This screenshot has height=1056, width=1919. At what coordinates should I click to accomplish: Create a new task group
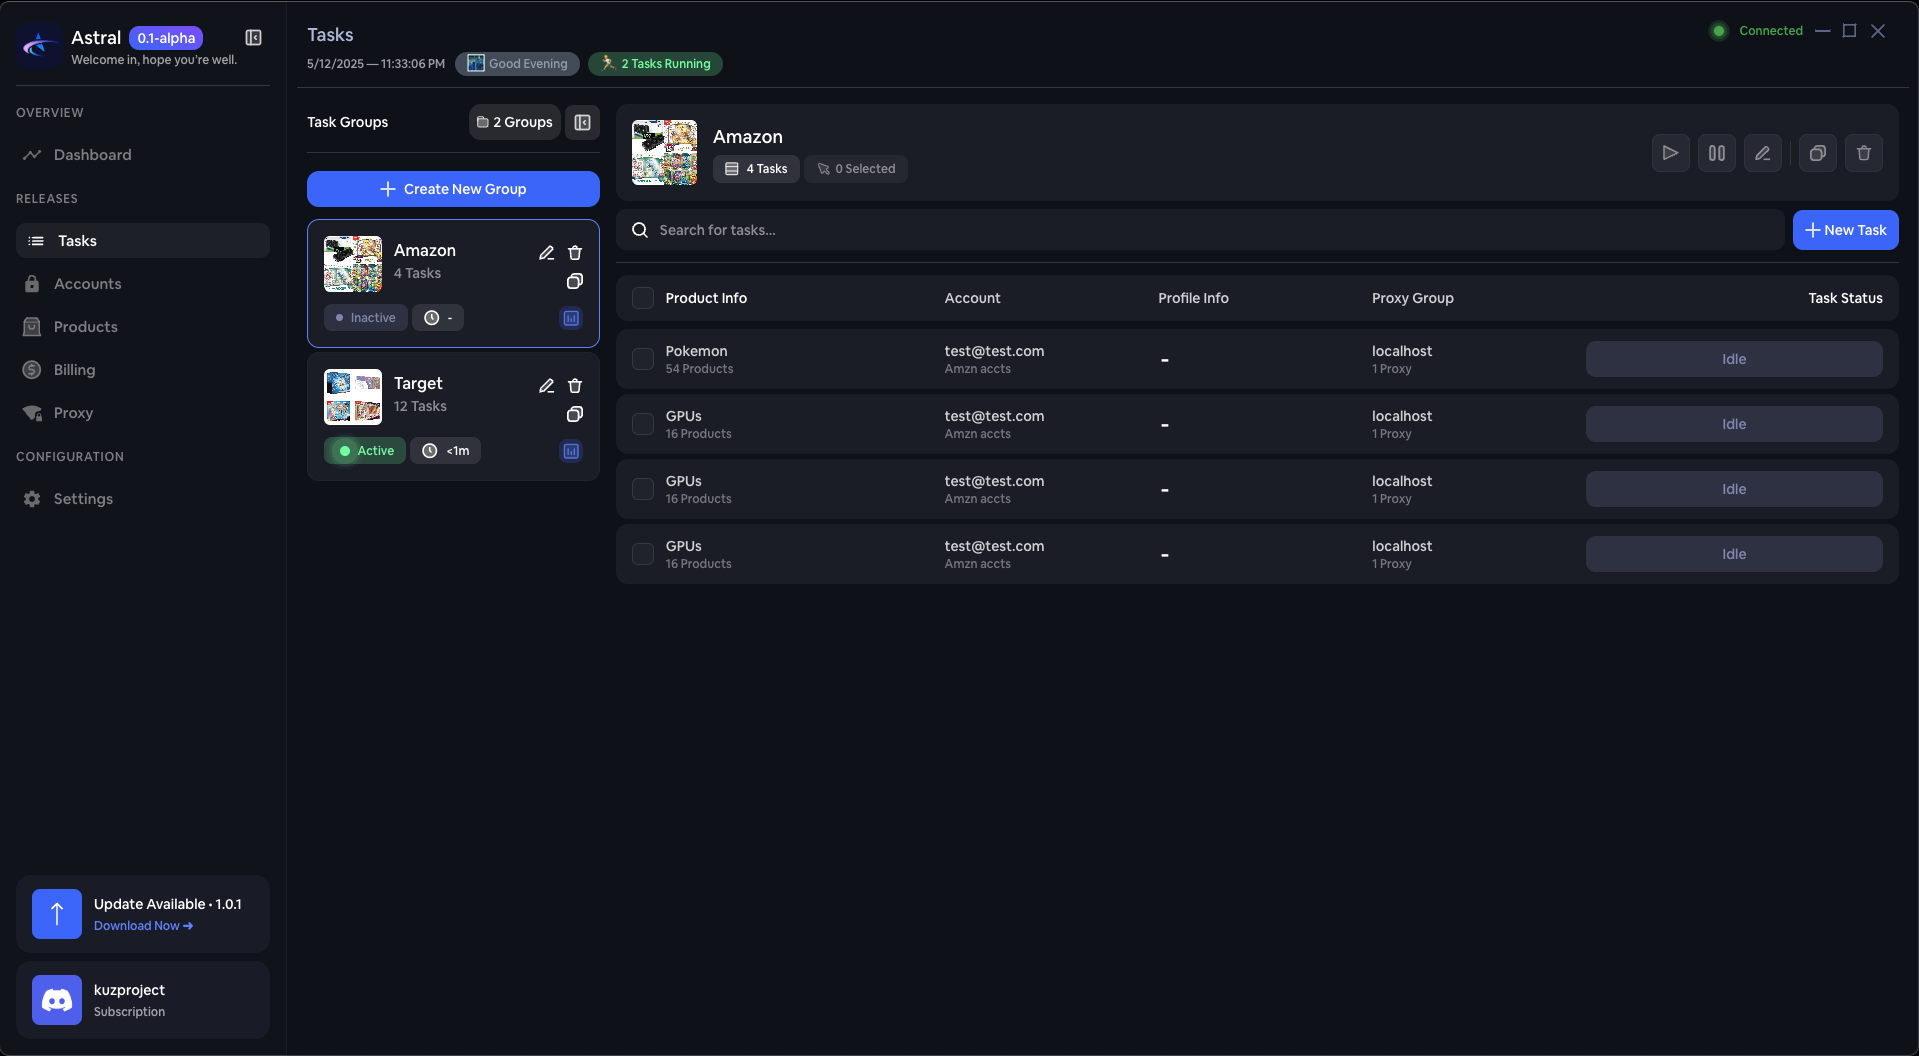click(453, 189)
